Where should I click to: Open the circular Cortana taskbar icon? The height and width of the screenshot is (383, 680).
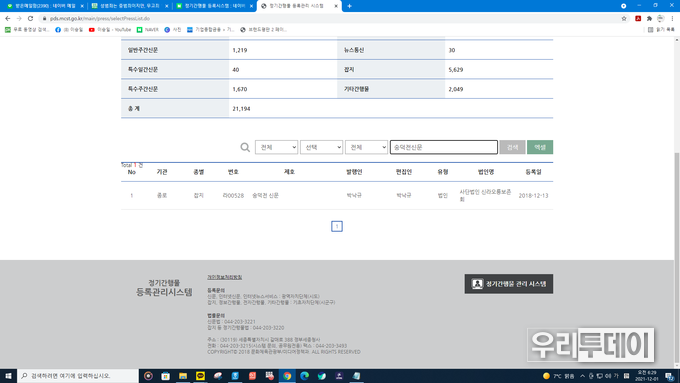pos(148,376)
